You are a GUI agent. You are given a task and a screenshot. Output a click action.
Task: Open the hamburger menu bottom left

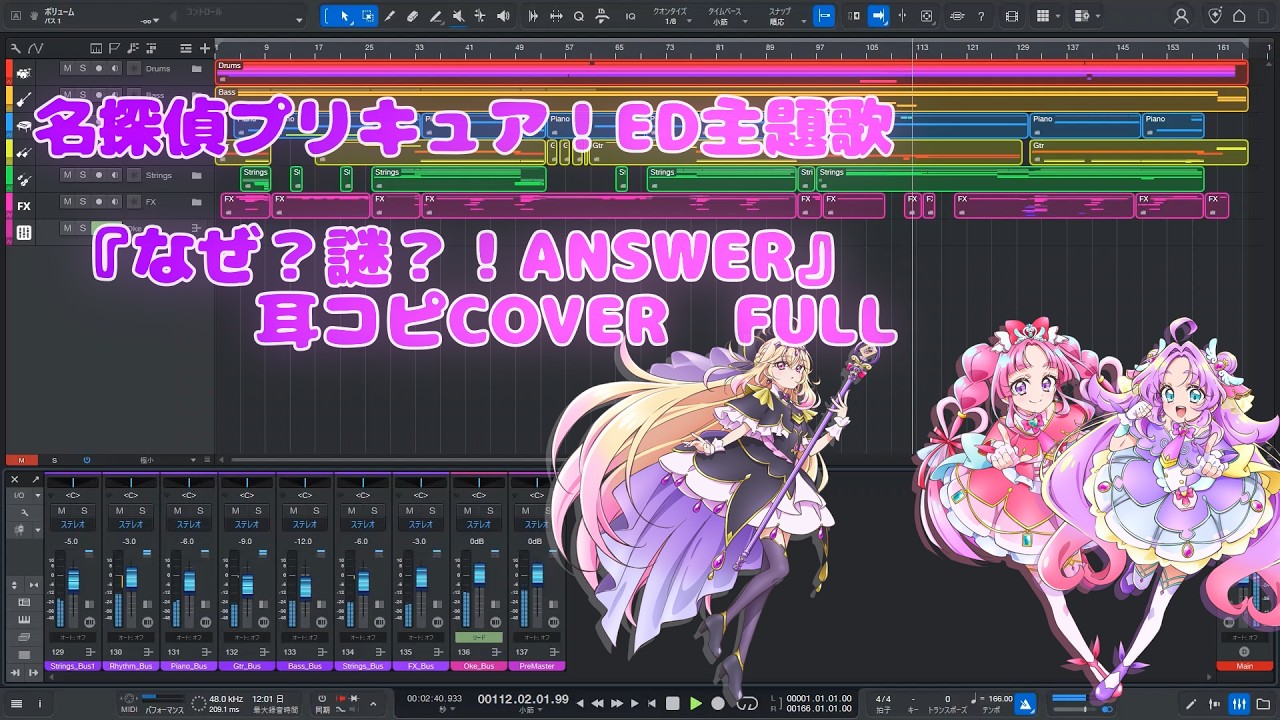click(16, 704)
